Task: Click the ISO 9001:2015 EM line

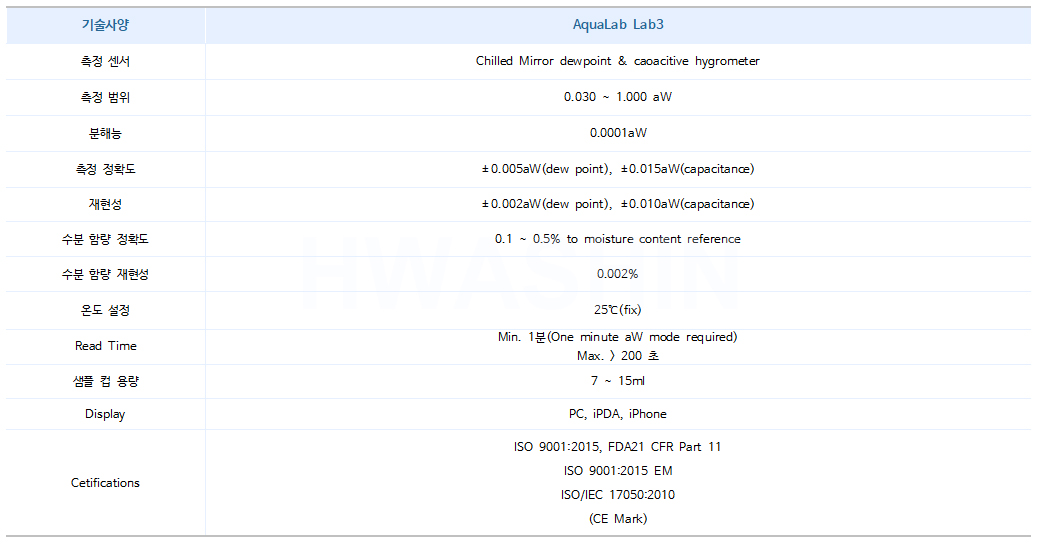Action: pos(618,471)
